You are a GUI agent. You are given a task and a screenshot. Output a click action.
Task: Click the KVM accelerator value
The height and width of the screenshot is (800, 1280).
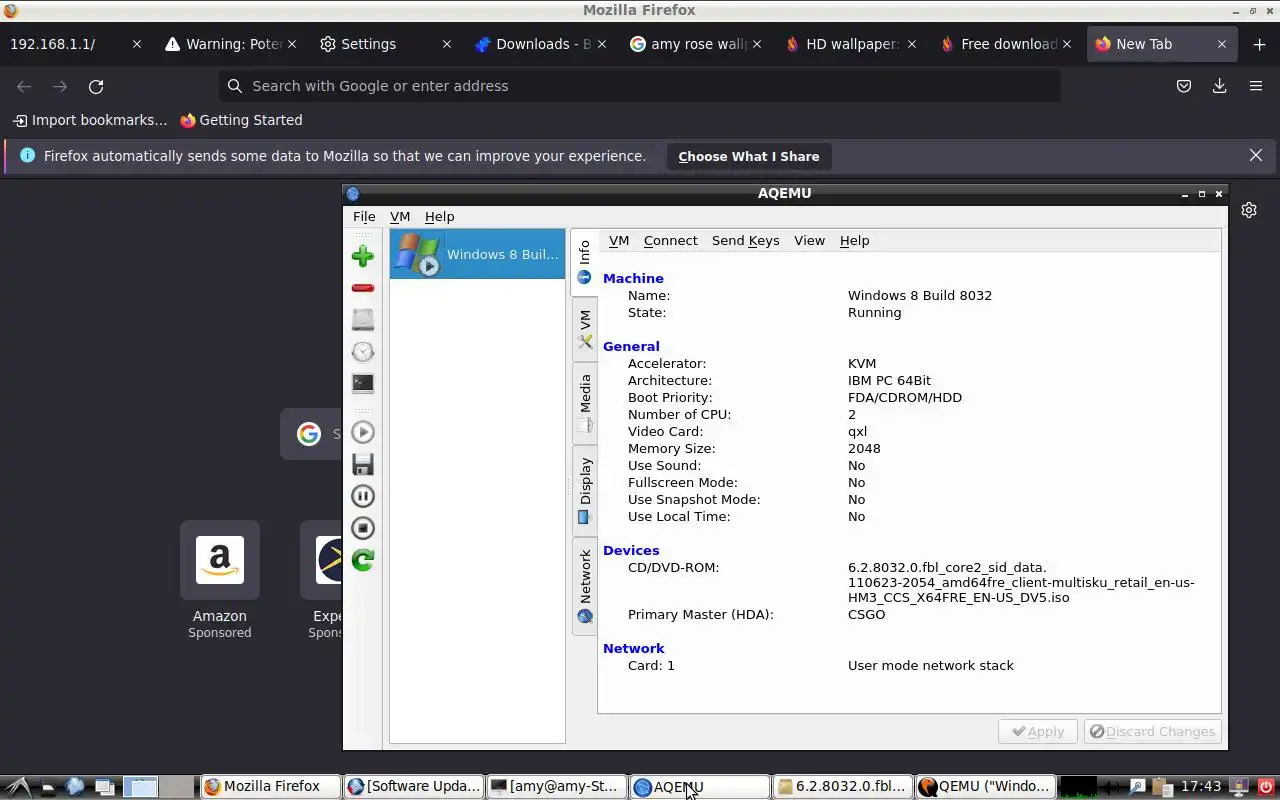tap(862, 363)
